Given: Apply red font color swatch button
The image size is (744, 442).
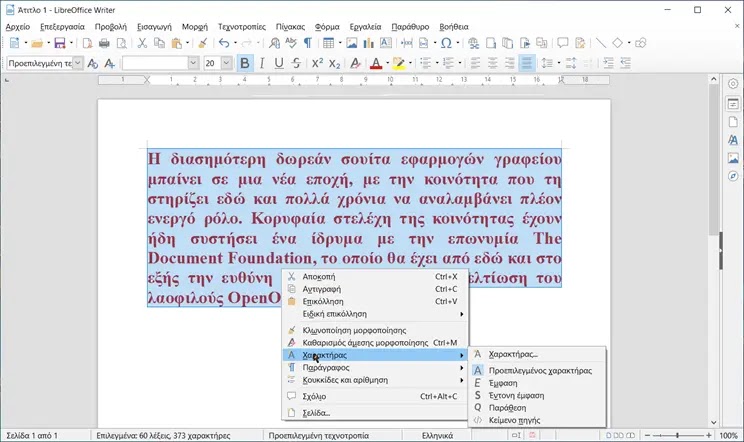Looking at the screenshot, I should point(376,63).
